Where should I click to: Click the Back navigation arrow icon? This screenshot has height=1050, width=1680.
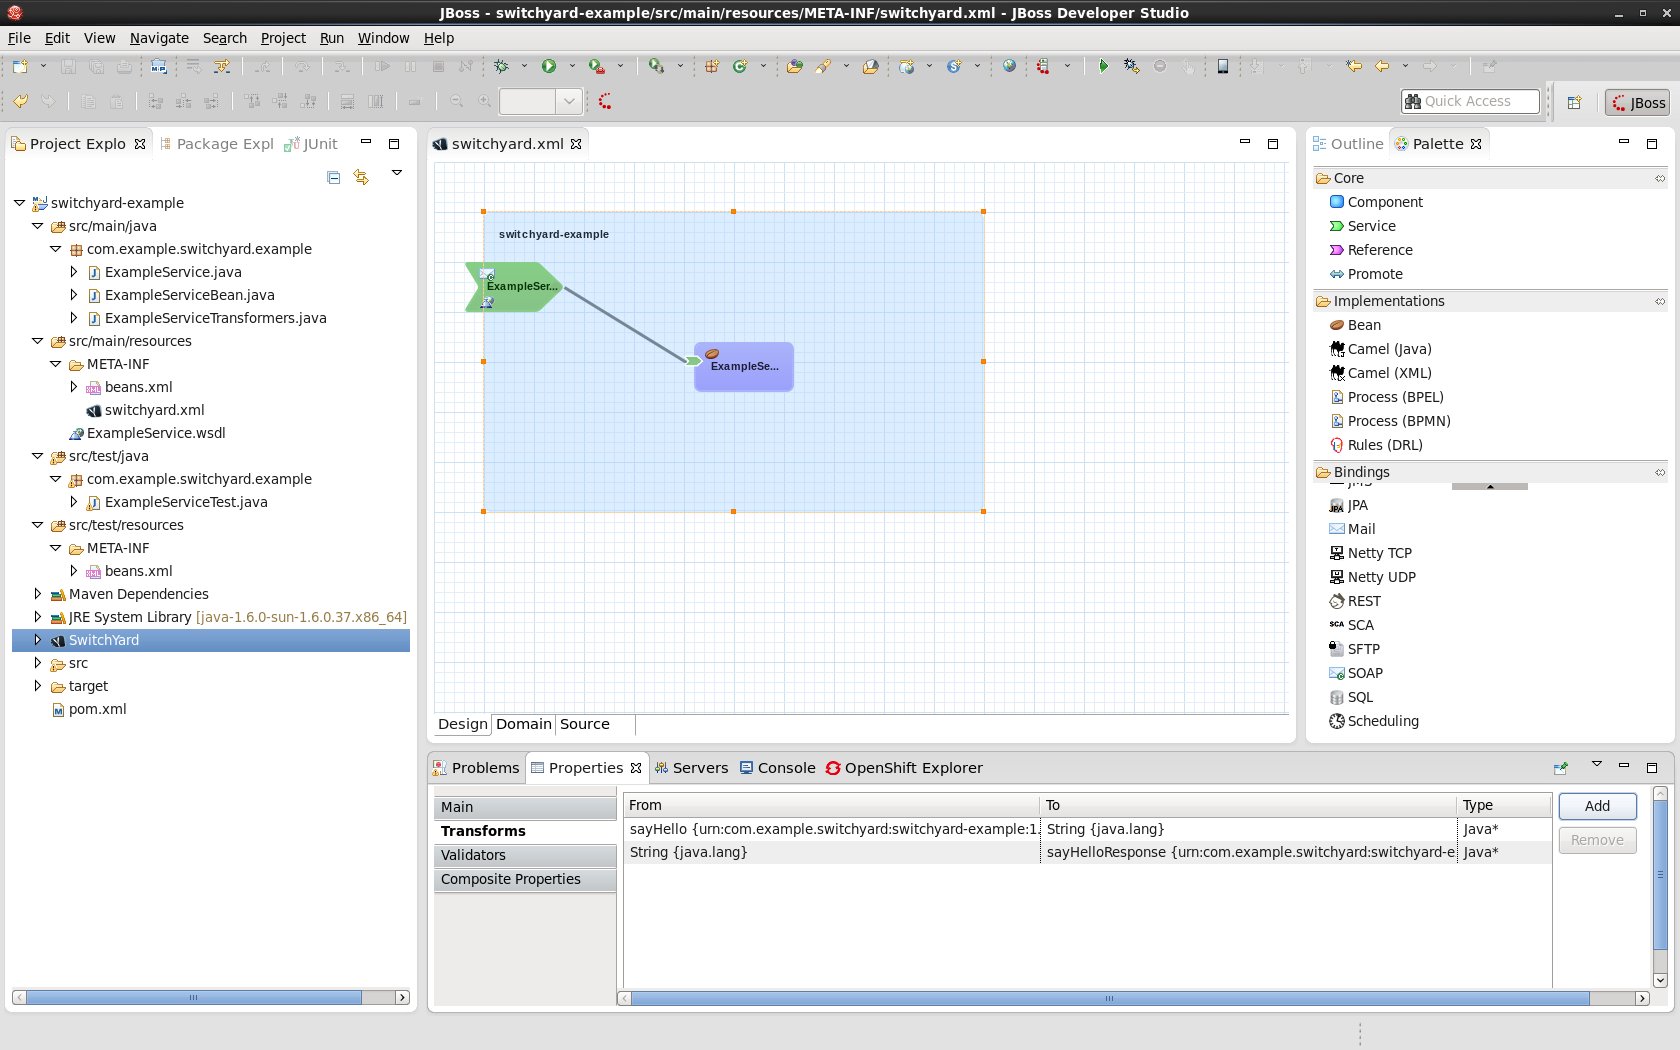point(1382,66)
